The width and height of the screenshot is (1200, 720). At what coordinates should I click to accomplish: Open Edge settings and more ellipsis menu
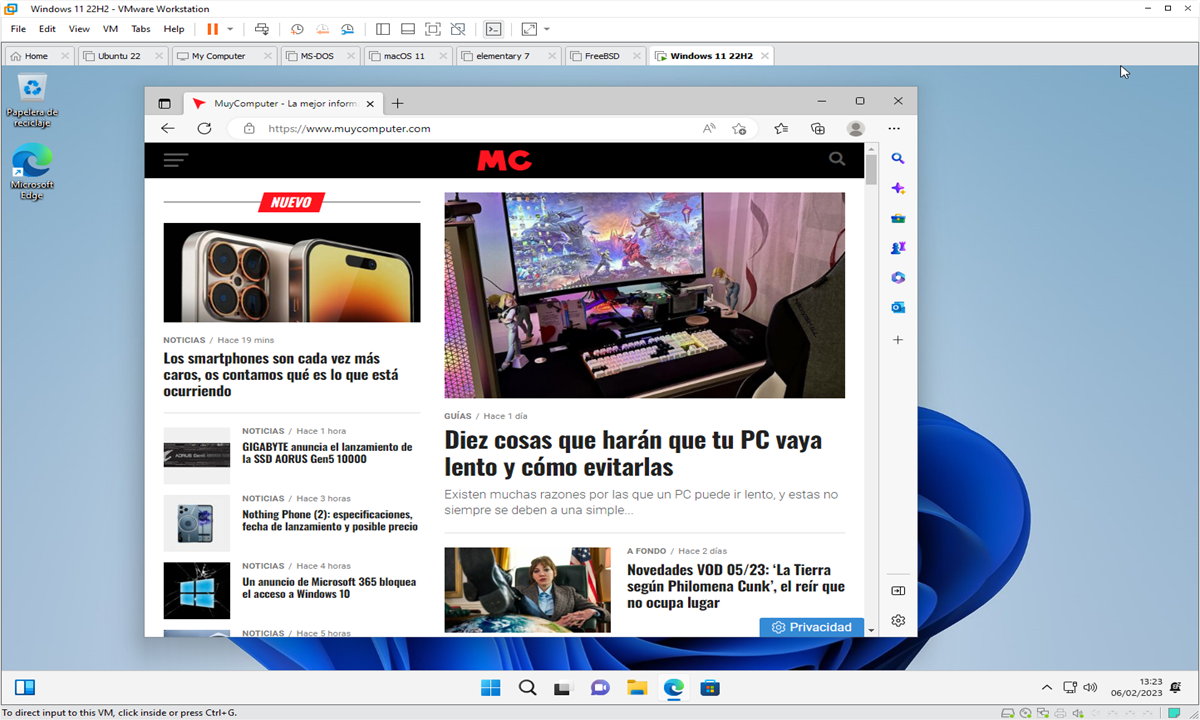[894, 128]
